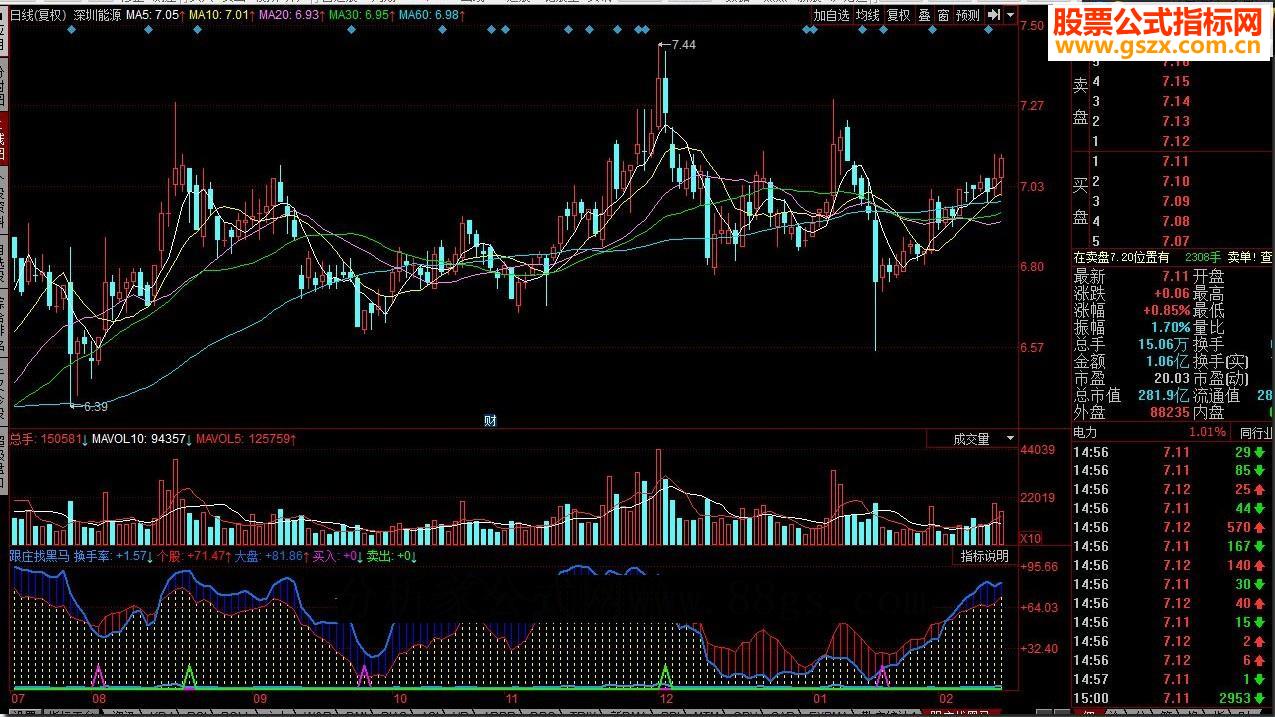This screenshot has height=717, width=1275.
Task: Toggle 均线 moving average lines
Action: point(868,15)
